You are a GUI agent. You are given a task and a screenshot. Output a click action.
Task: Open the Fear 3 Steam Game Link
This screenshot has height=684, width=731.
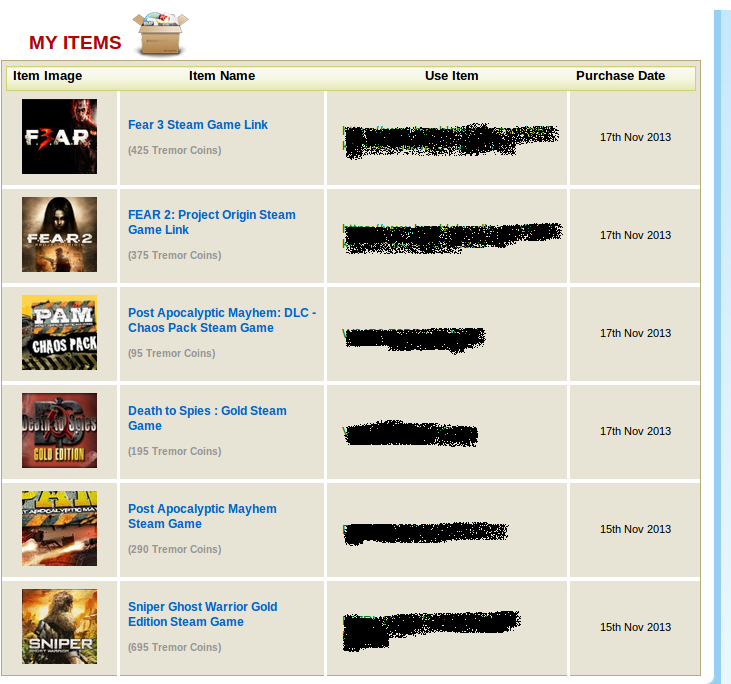(x=198, y=125)
